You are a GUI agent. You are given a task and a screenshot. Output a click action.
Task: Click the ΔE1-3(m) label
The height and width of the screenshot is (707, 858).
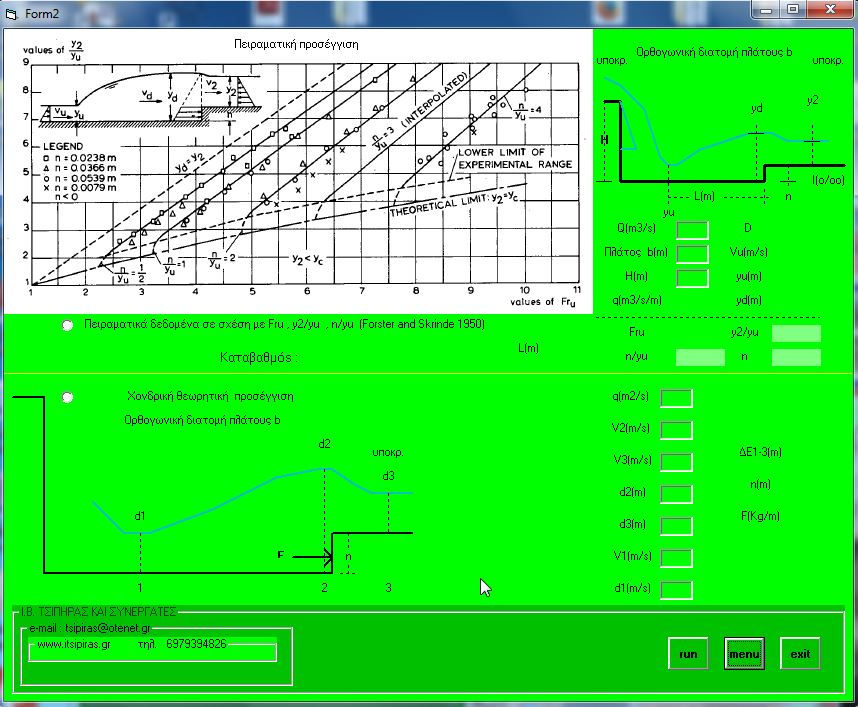(760, 452)
